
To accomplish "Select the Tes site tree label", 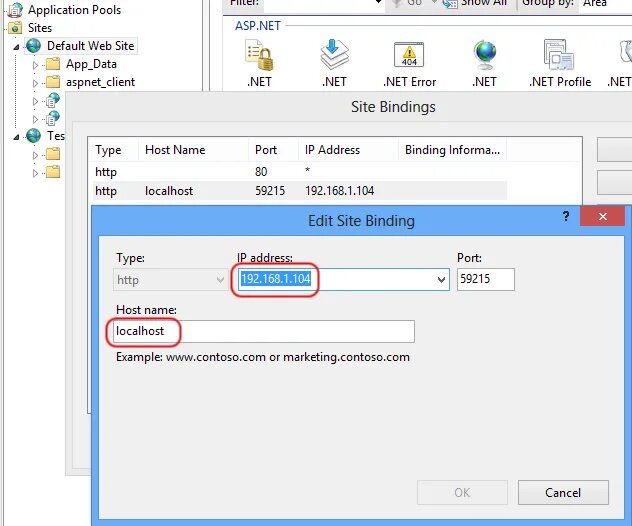I will (x=56, y=136).
